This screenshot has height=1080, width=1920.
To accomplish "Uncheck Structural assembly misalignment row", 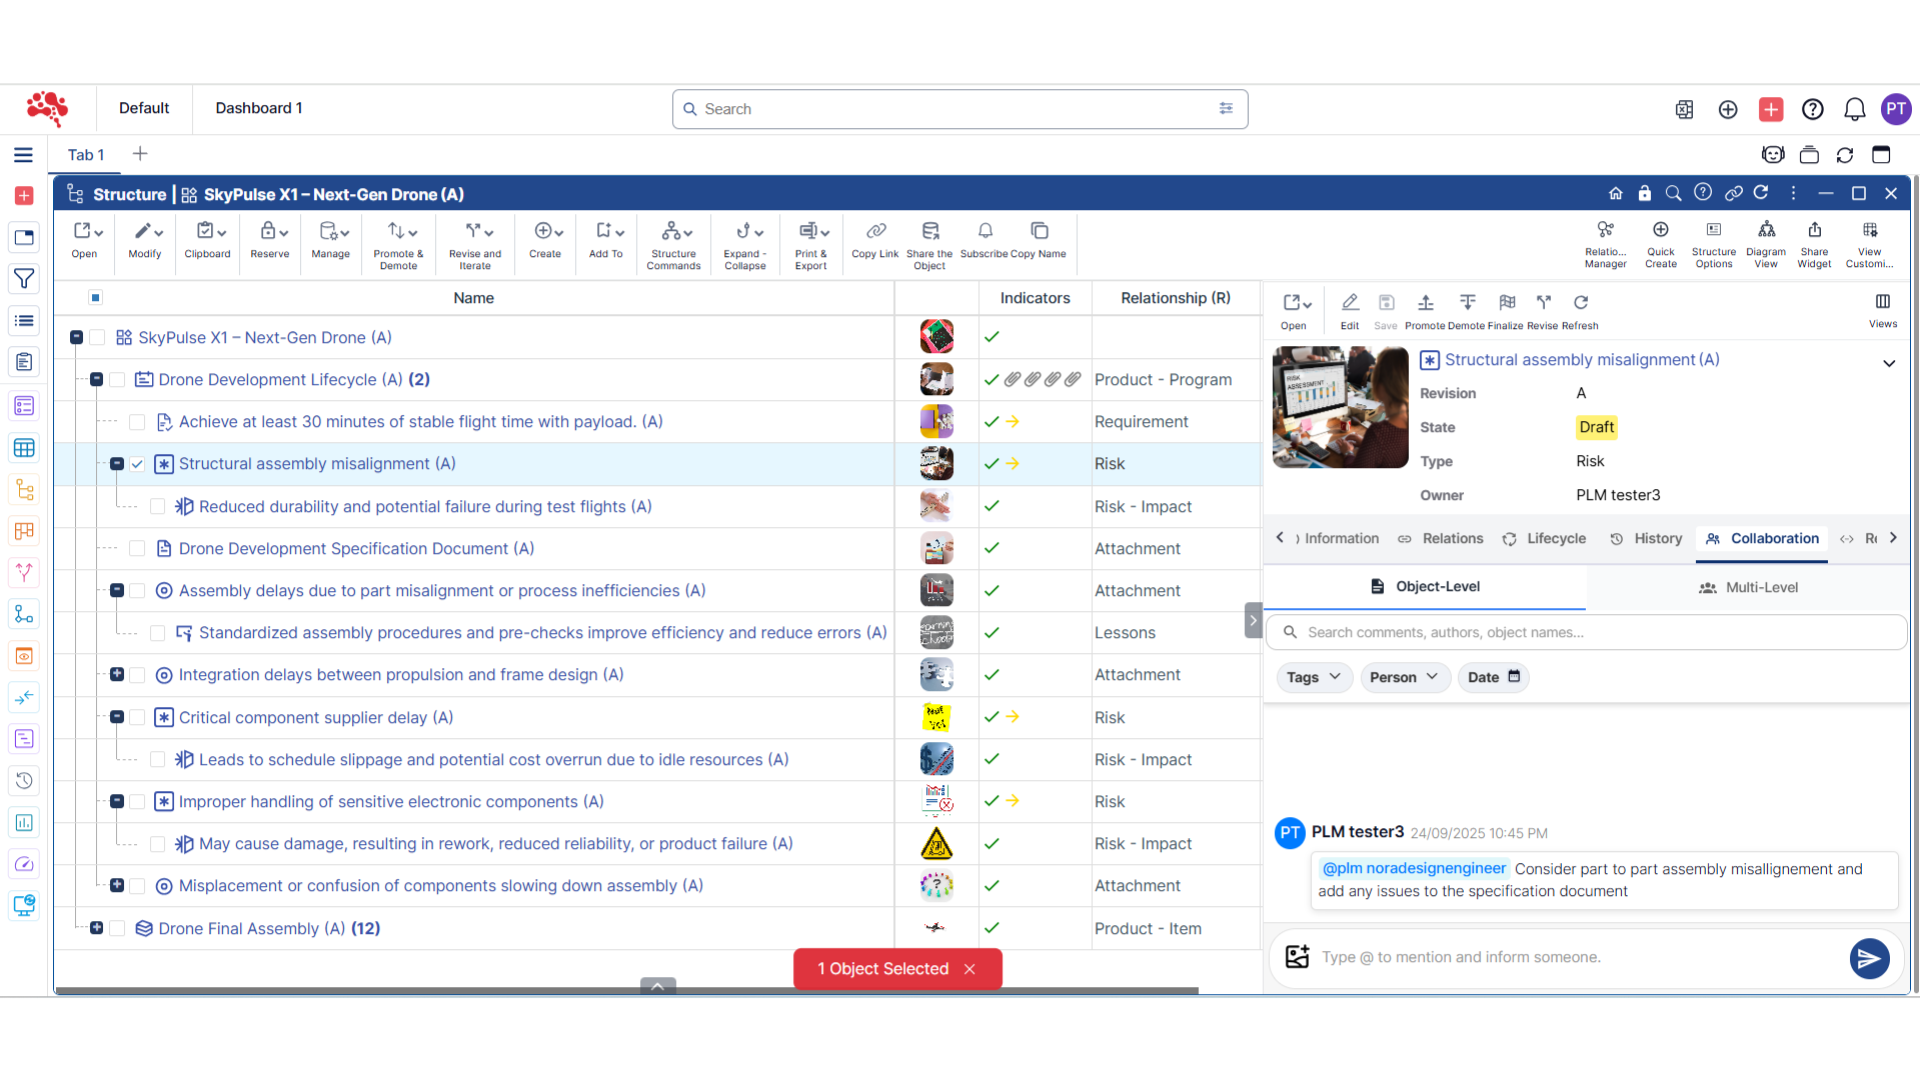I will pyautogui.click(x=137, y=464).
